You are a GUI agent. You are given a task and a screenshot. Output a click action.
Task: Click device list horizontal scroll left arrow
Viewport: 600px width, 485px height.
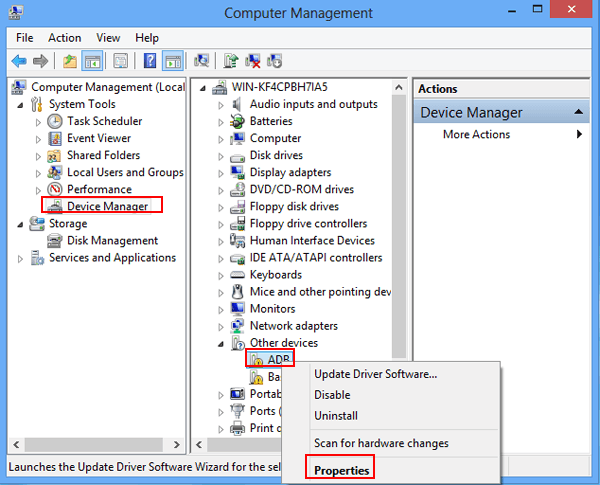click(199, 444)
